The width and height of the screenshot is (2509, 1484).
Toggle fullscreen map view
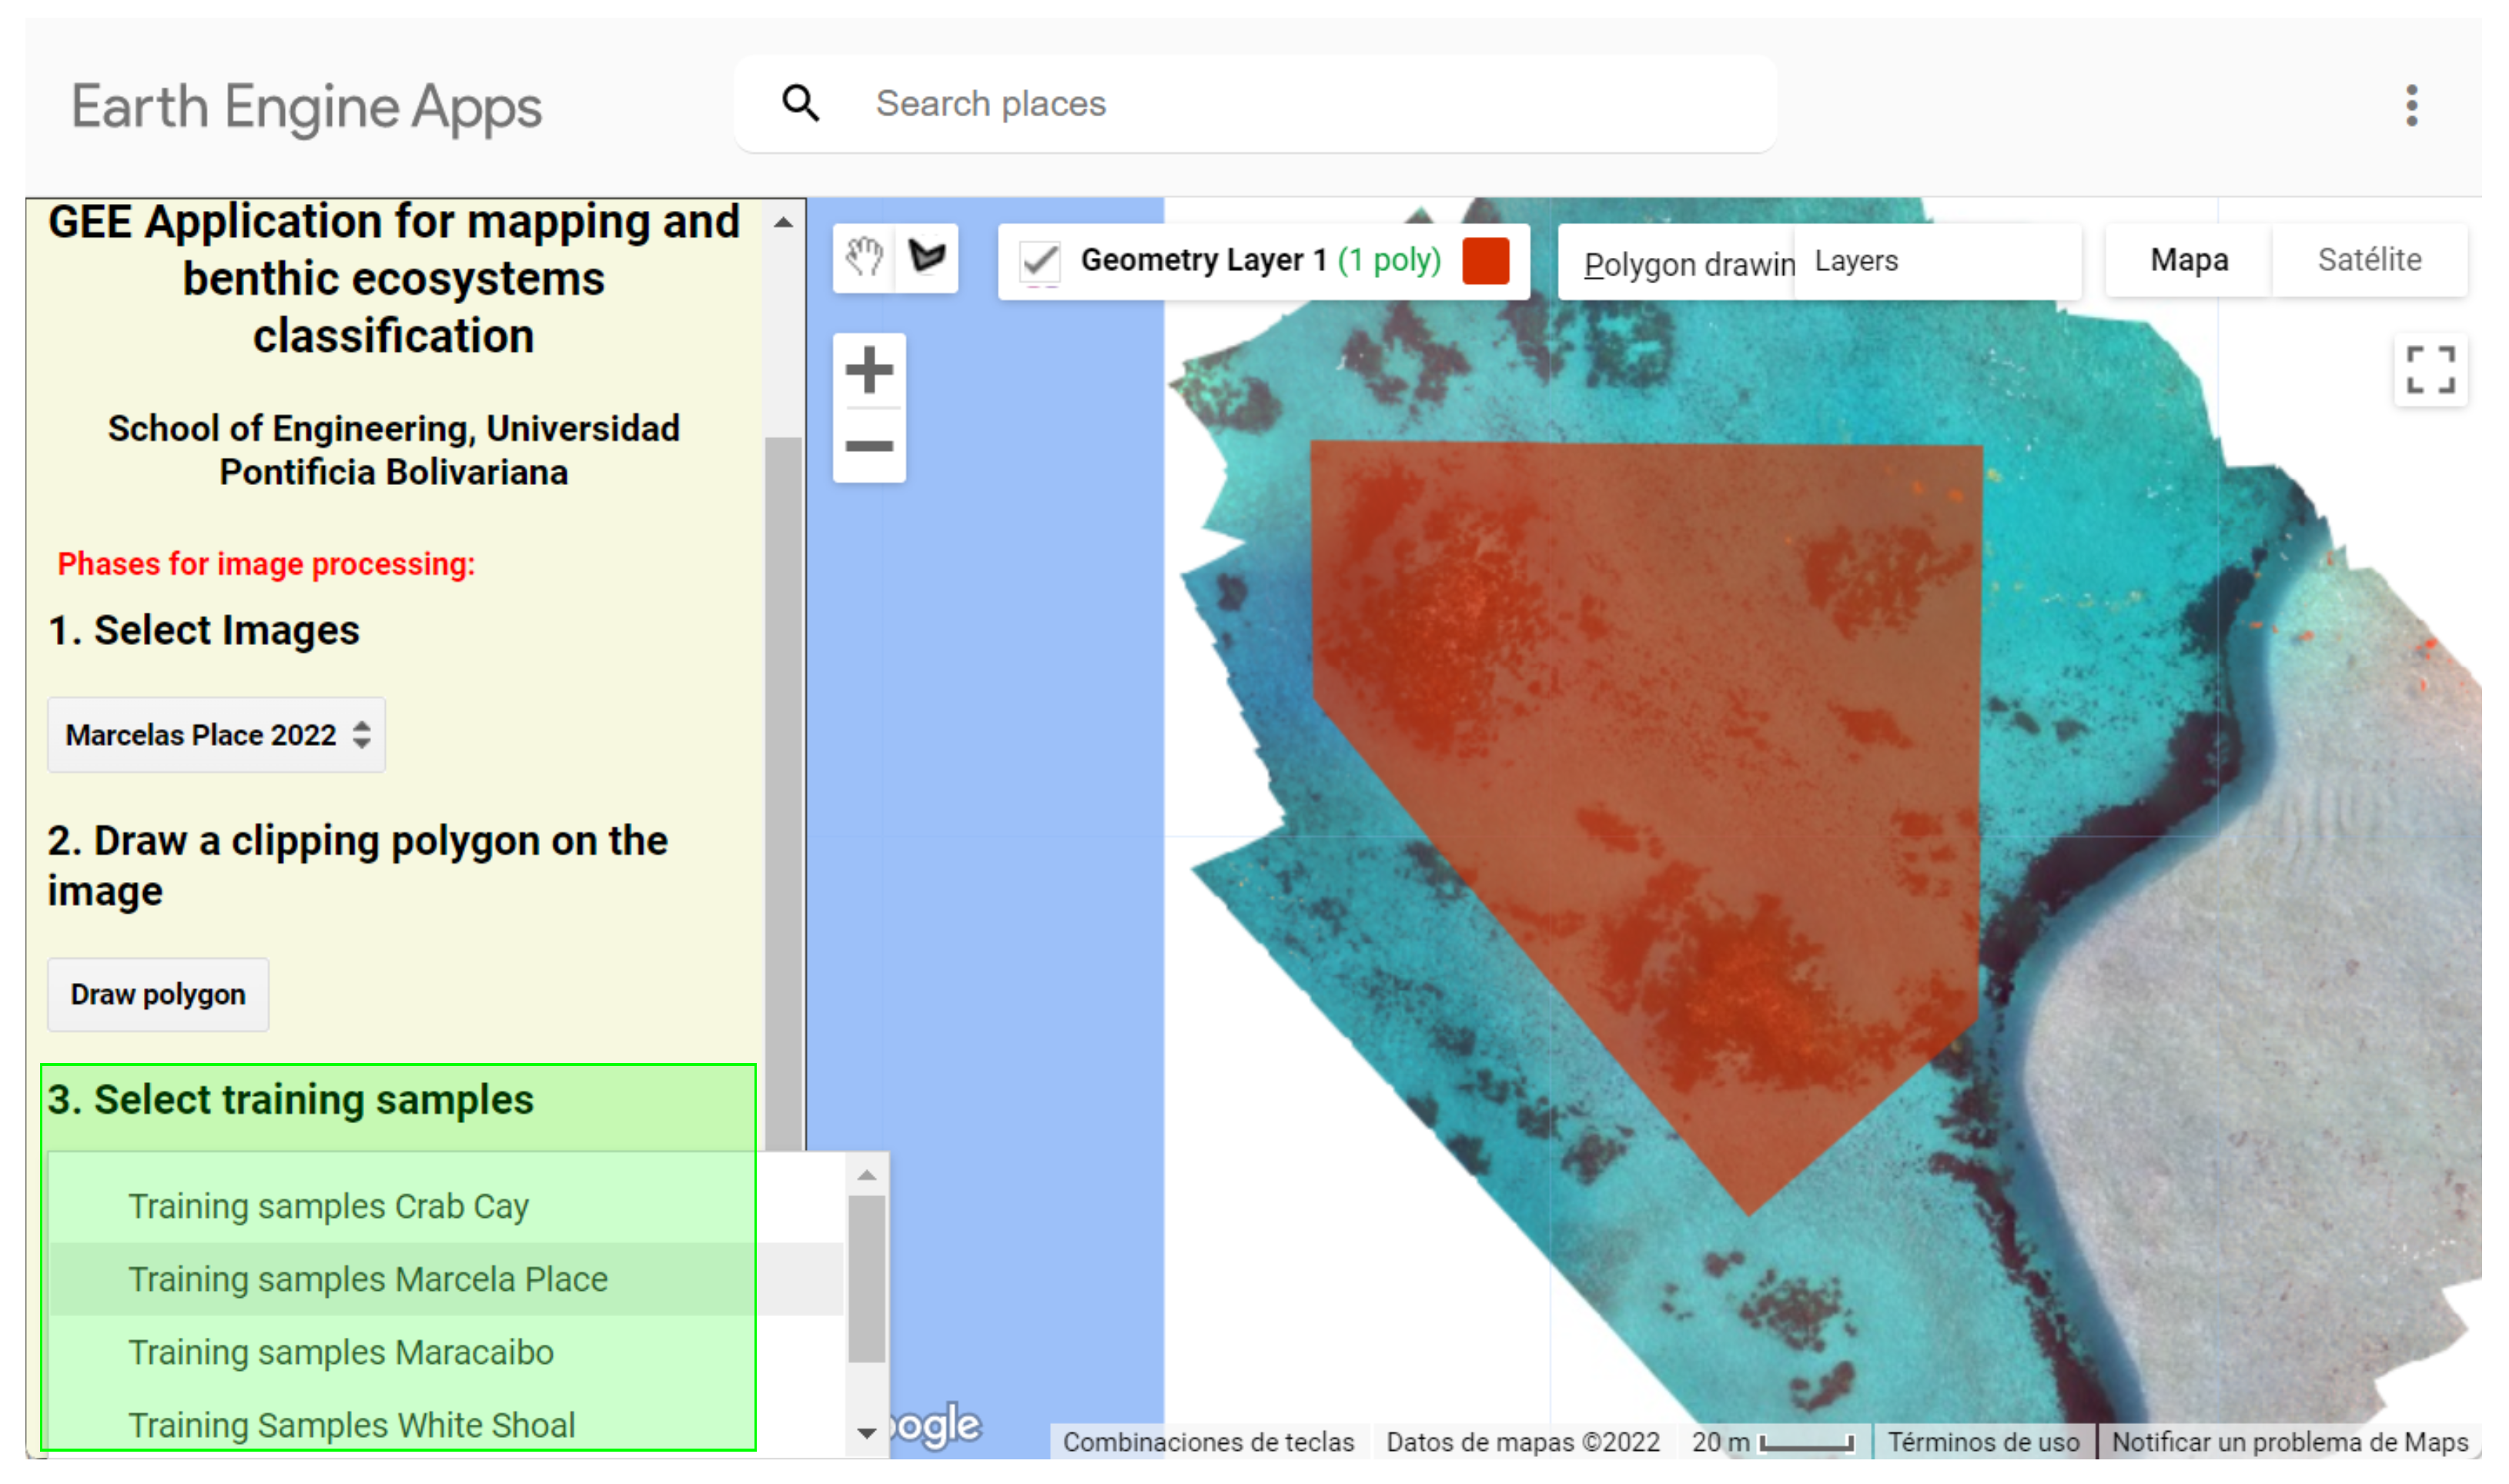coord(2429,371)
